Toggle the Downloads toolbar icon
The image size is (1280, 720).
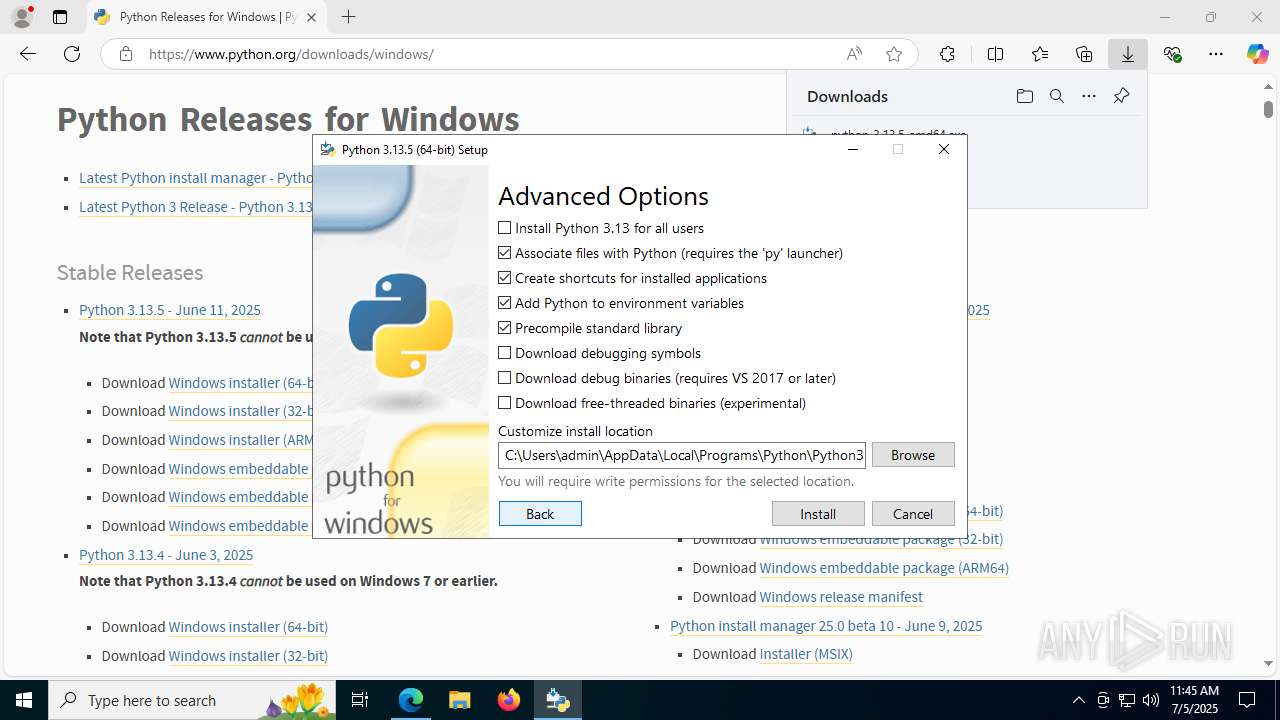pyautogui.click(x=1128, y=54)
